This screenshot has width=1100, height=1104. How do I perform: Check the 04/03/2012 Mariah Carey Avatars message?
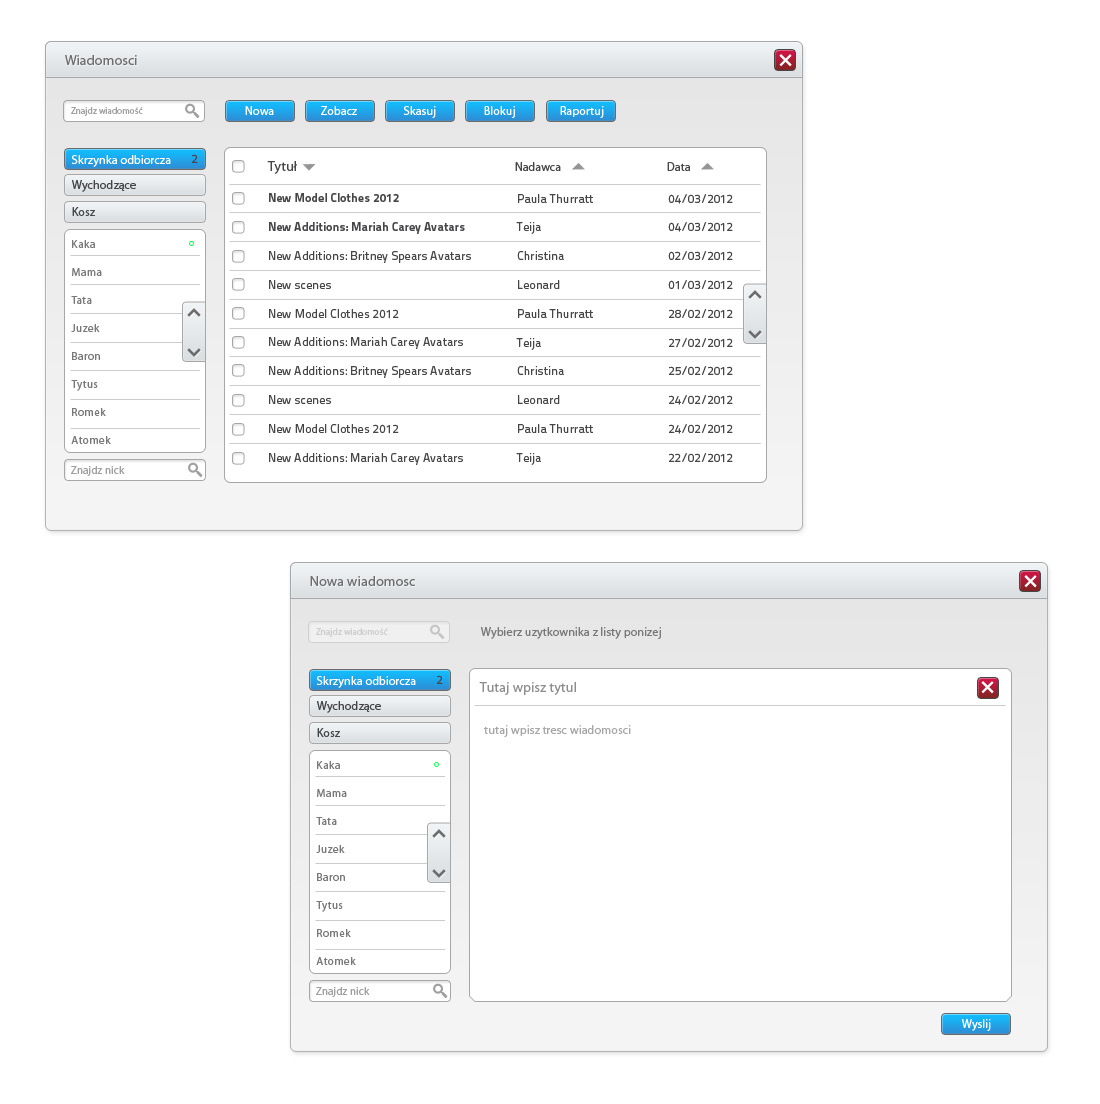(238, 227)
